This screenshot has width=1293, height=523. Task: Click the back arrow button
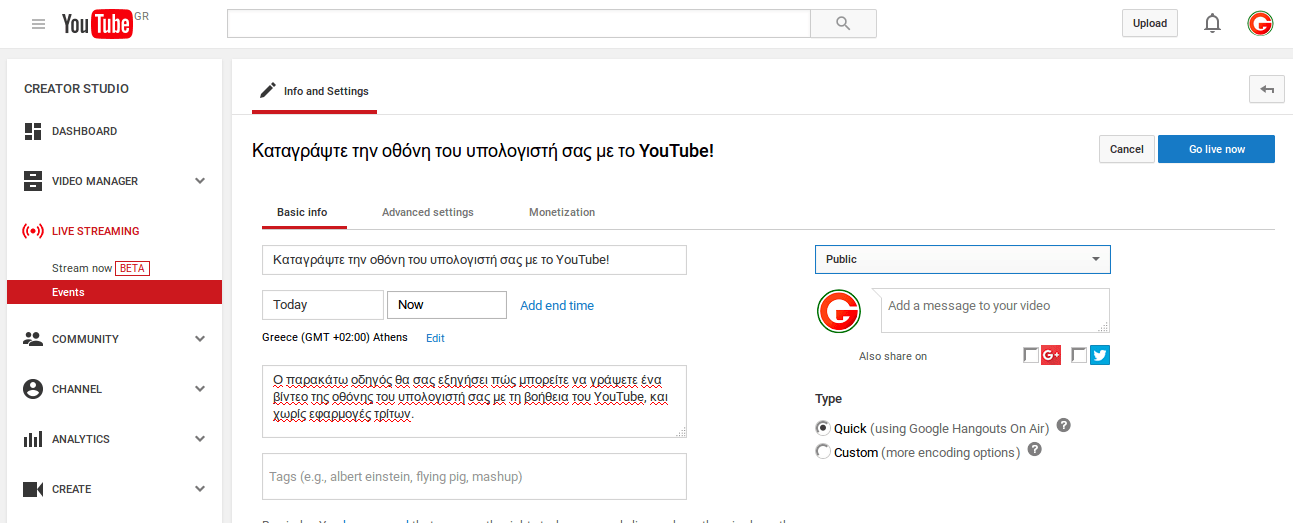(x=1266, y=89)
